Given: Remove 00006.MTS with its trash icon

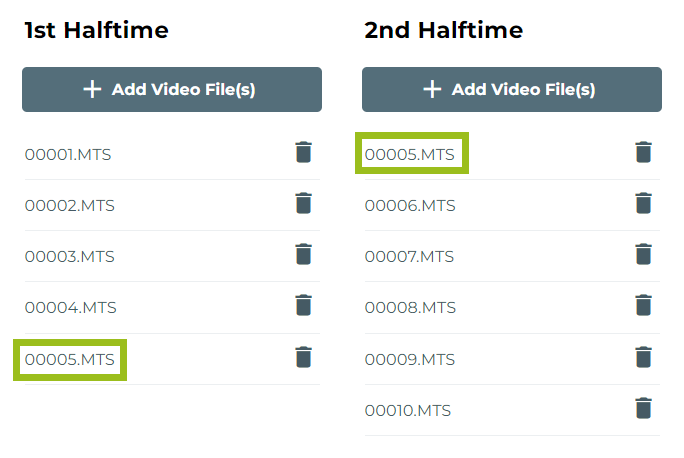Looking at the screenshot, I should pos(643,204).
